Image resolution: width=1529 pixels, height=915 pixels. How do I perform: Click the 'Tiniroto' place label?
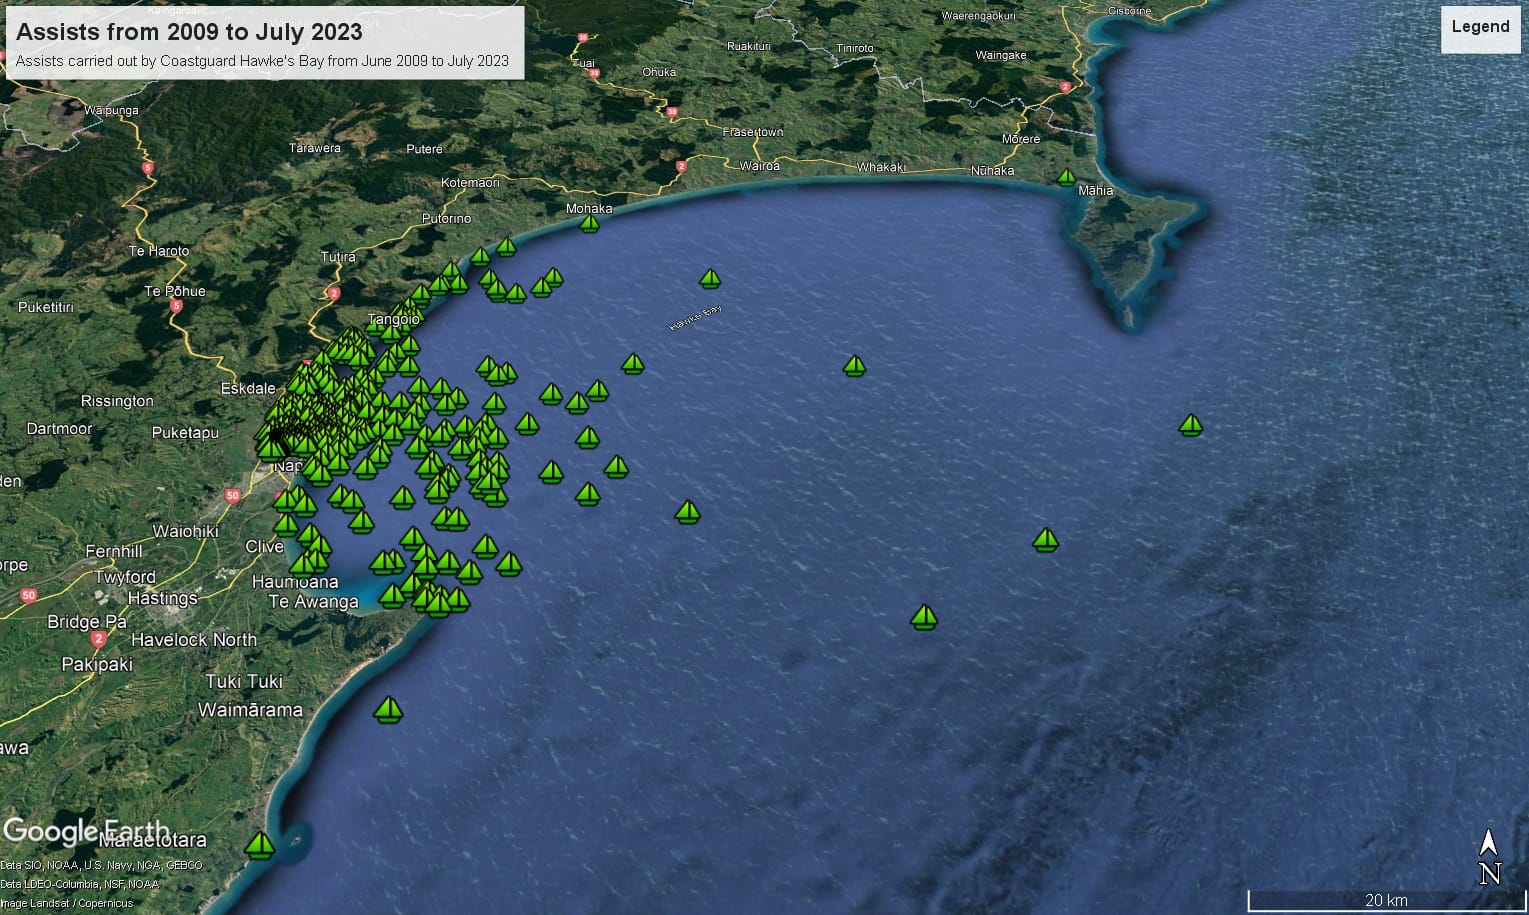(x=855, y=48)
